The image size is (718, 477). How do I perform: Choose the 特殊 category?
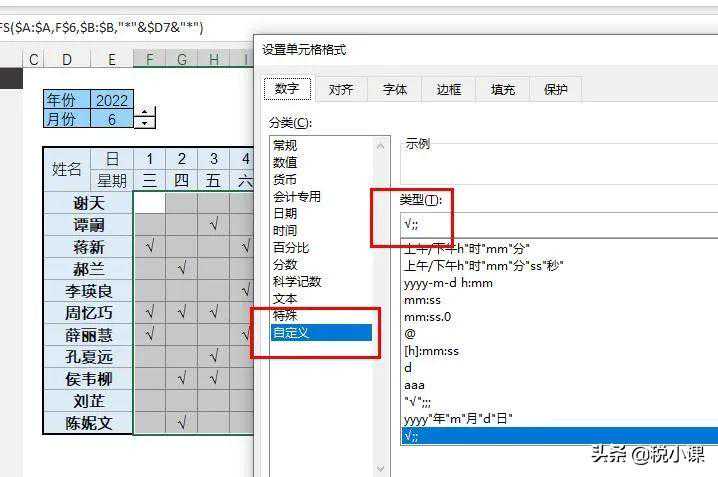pyautogui.click(x=285, y=315)
